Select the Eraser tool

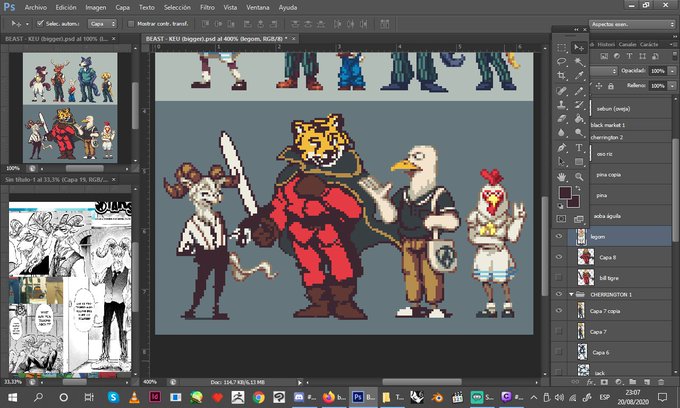(x=562, y=118)
